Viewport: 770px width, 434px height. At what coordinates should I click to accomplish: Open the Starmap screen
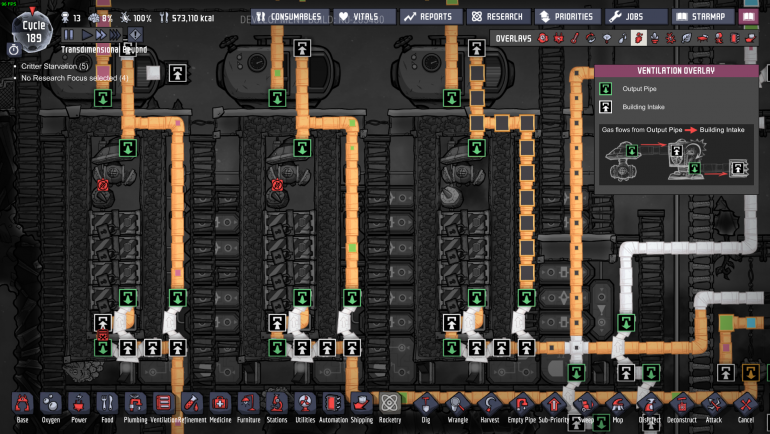click(x=703, y=17)
